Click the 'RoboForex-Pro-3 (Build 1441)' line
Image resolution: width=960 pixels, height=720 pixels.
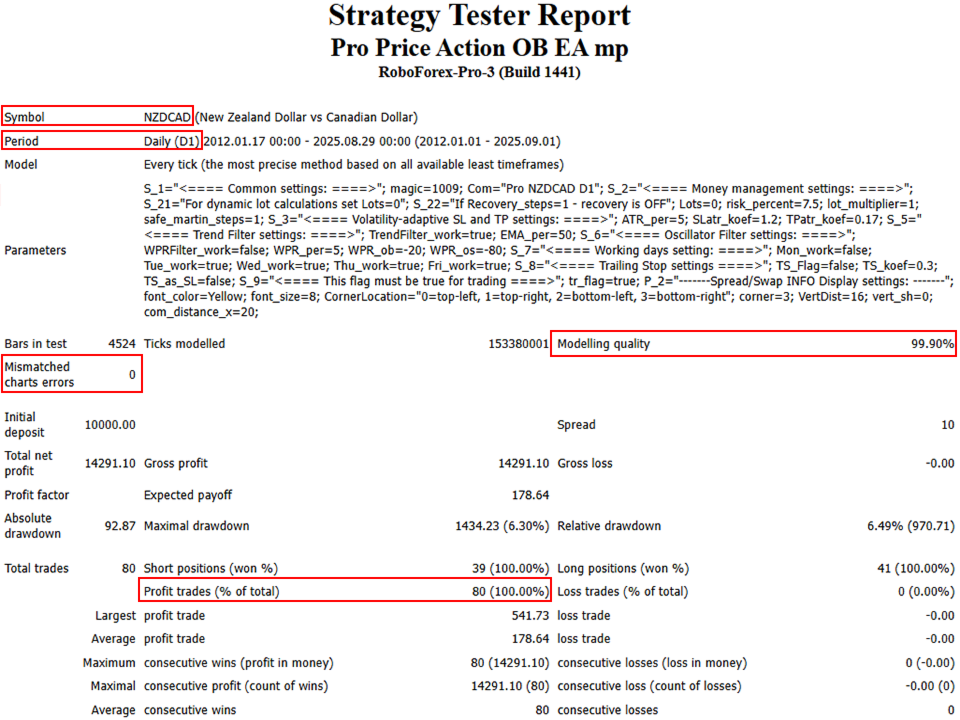[479, 72]
